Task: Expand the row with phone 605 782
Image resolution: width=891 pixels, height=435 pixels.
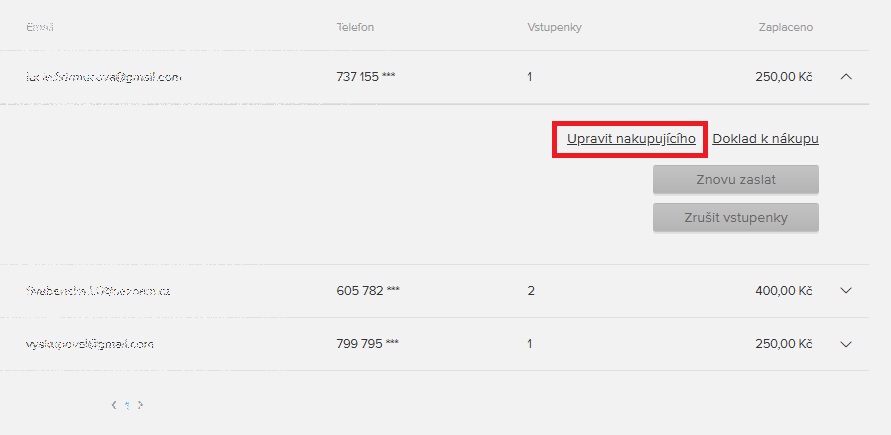Action: coord(846,291)
